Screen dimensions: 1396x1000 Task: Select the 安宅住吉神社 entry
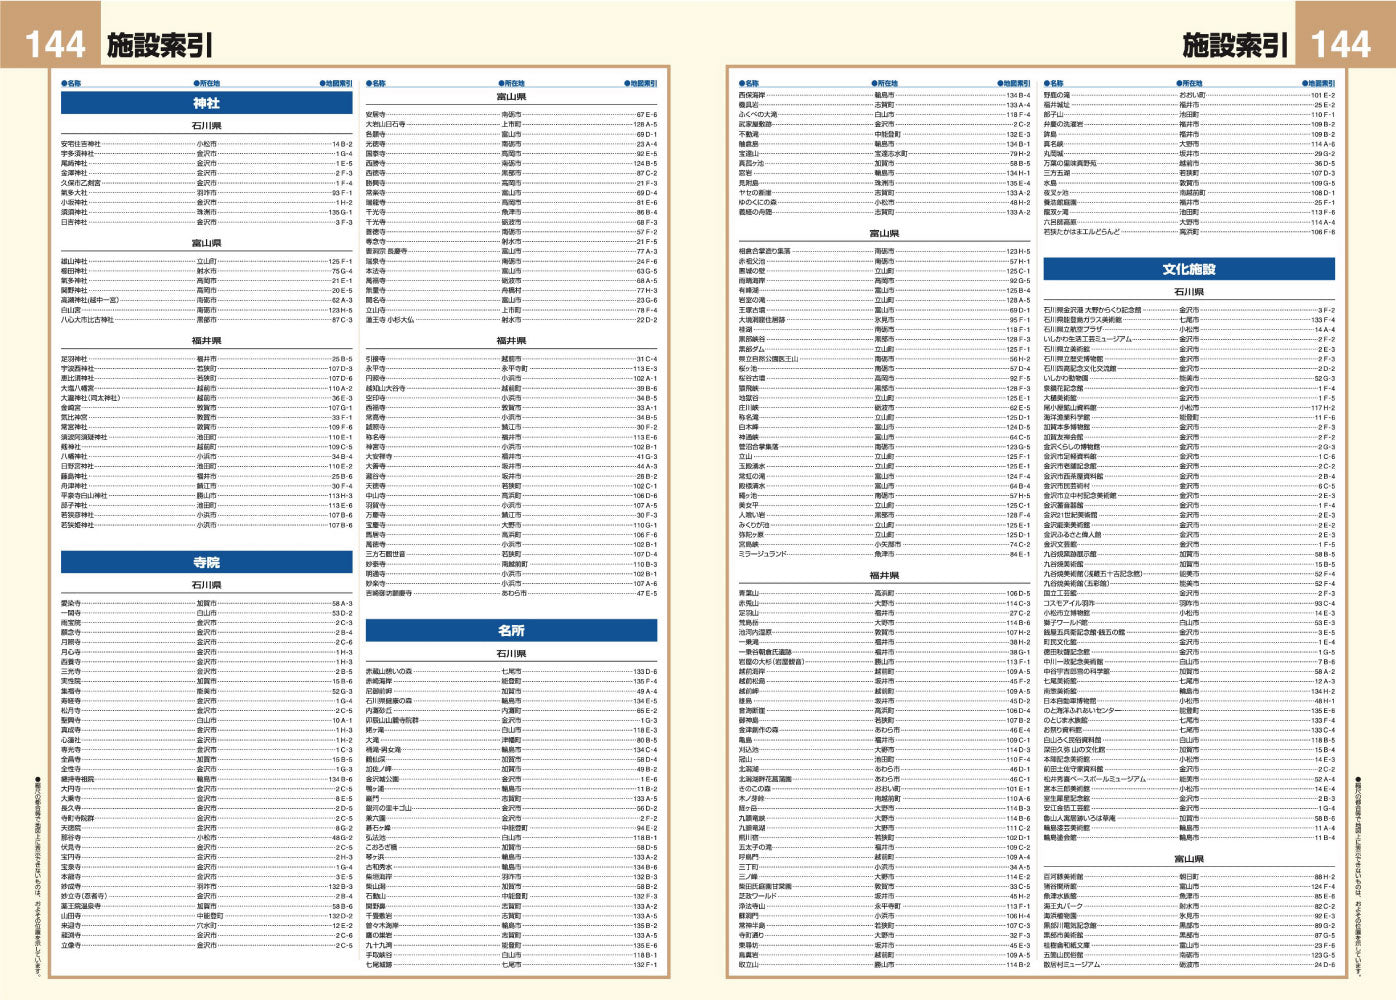[81, 144]
